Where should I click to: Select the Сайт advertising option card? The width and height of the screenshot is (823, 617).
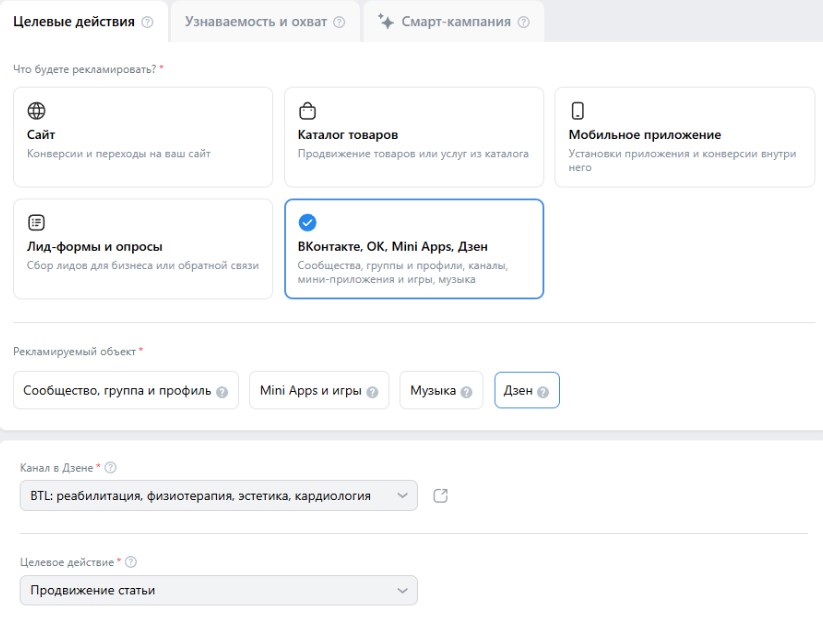[x=142, y=137]
